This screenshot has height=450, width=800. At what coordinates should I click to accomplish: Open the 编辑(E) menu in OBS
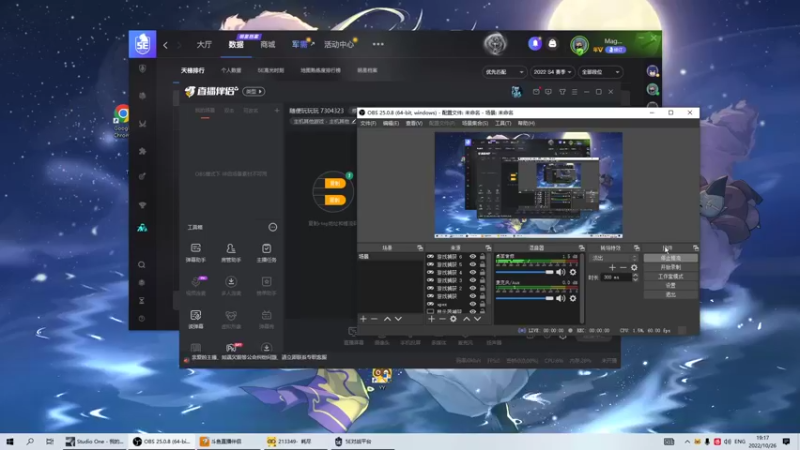391,123
